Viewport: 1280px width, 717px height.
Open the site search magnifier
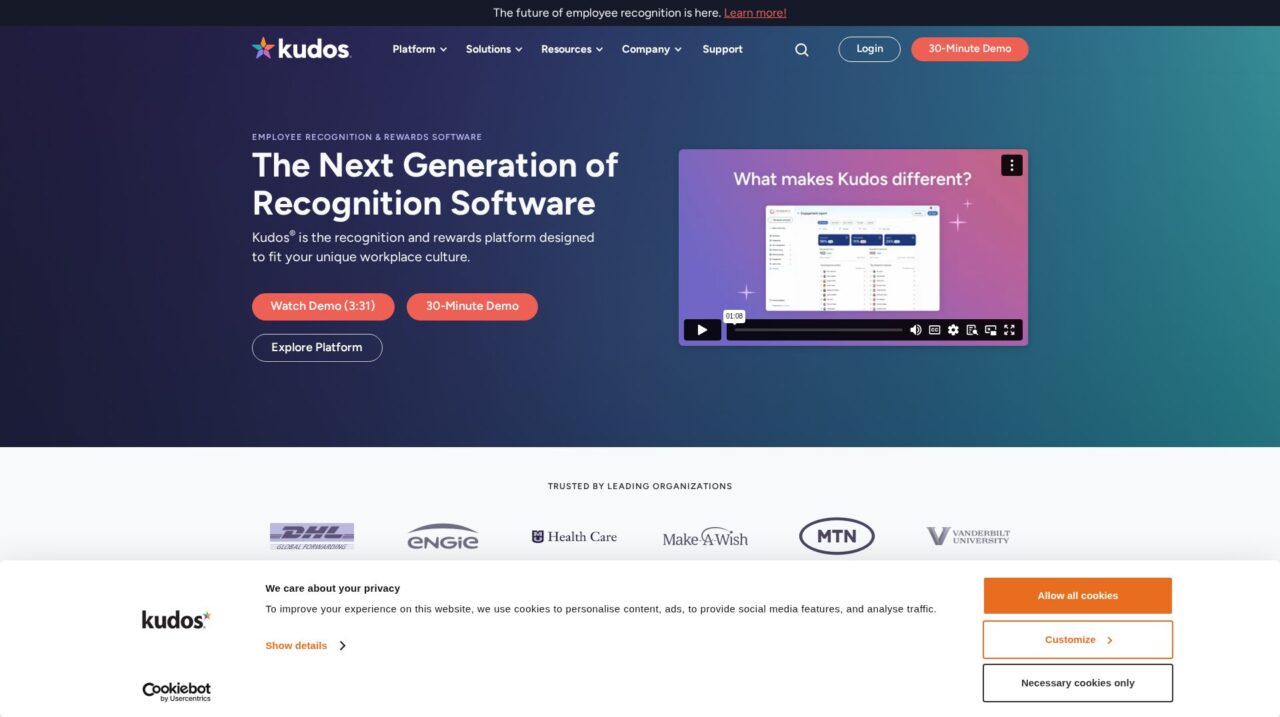[801, 49]
